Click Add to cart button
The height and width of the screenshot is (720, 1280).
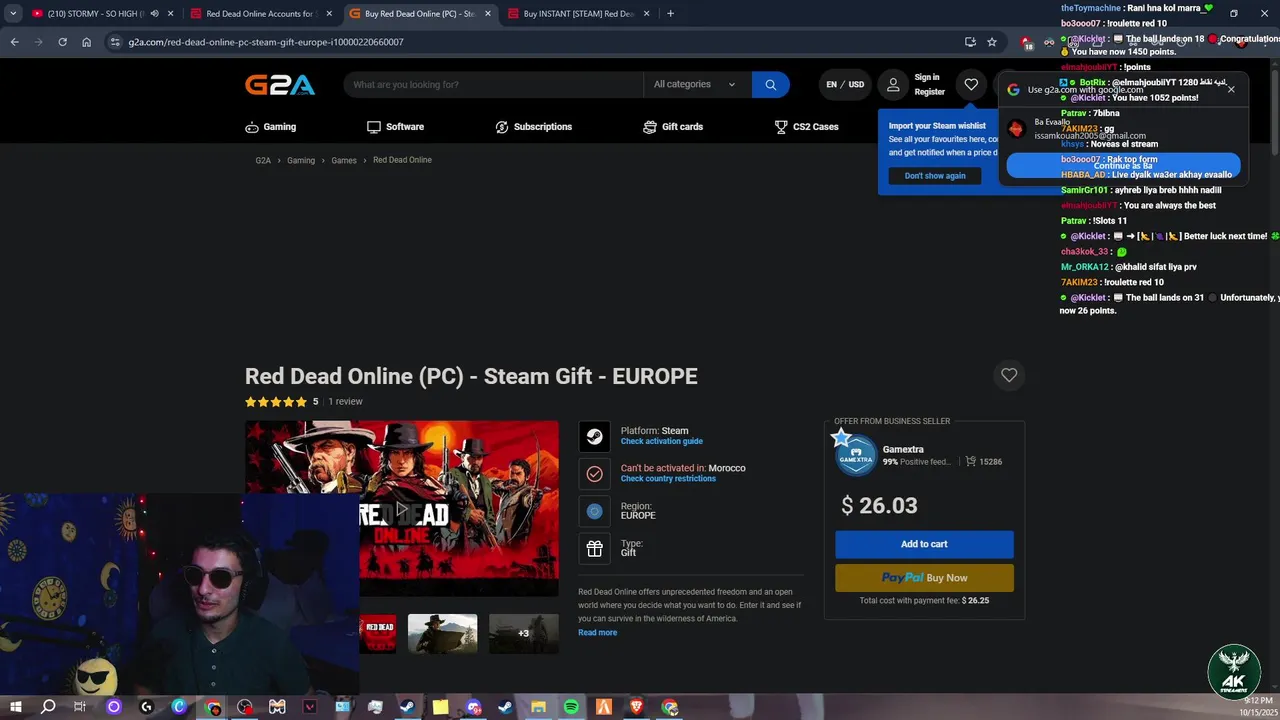tap(924, 544)
